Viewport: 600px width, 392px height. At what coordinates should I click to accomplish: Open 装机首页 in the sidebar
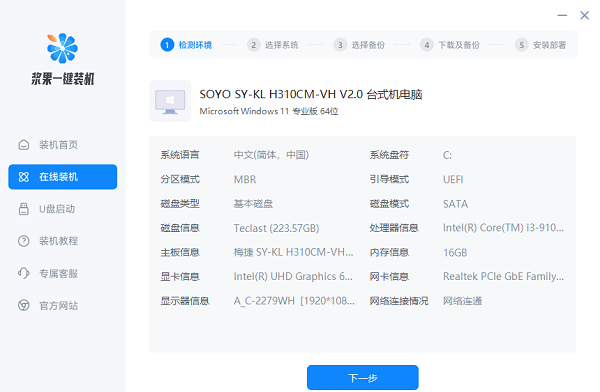click(63, 145)
